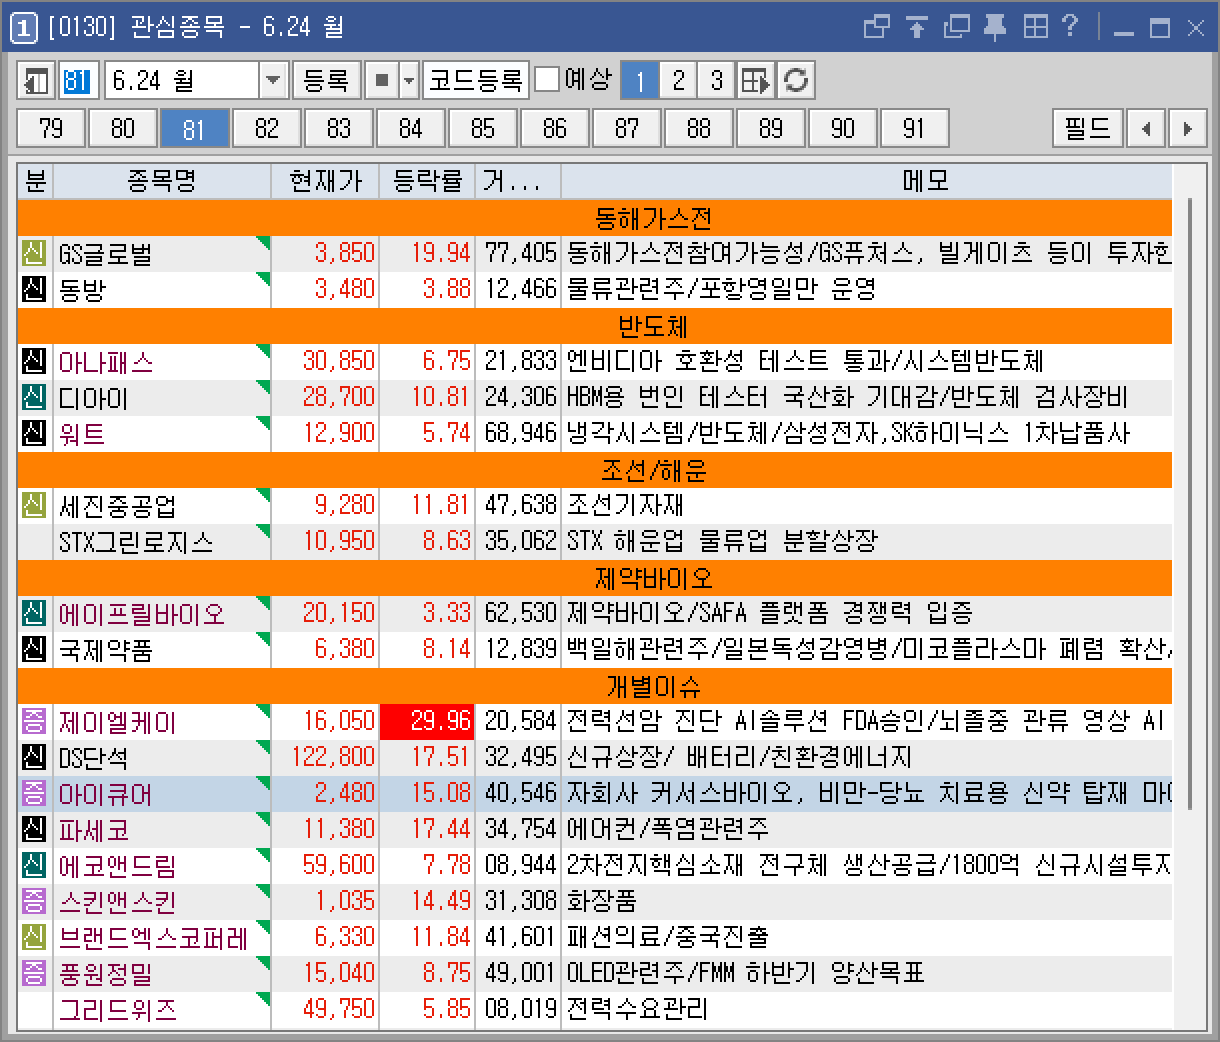Image resolution: width=1220 pixels, height=1042 pixels.
Task: Click the 코드등록 button
Action: coord(476,80)
